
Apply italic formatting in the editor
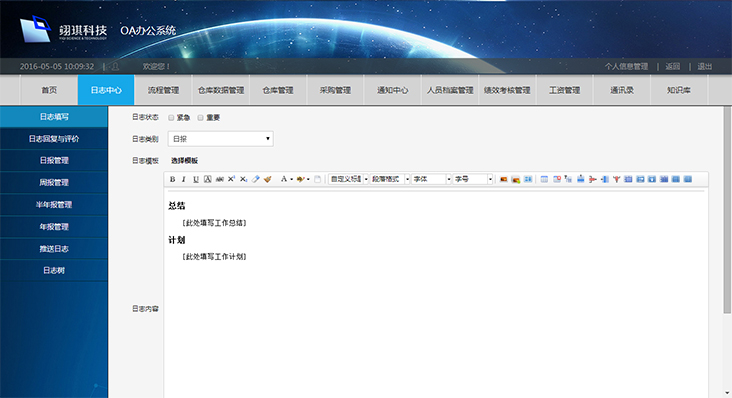(x=184, y=179)
